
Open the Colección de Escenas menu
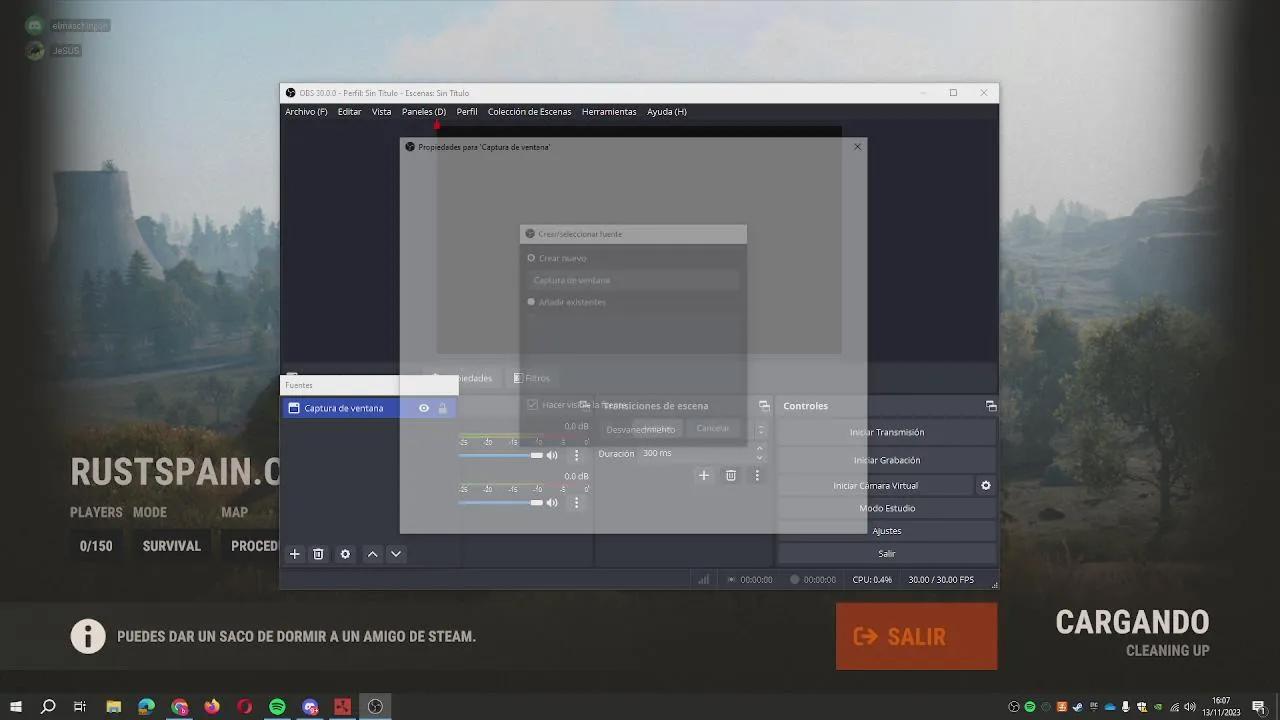click(529, 112)
